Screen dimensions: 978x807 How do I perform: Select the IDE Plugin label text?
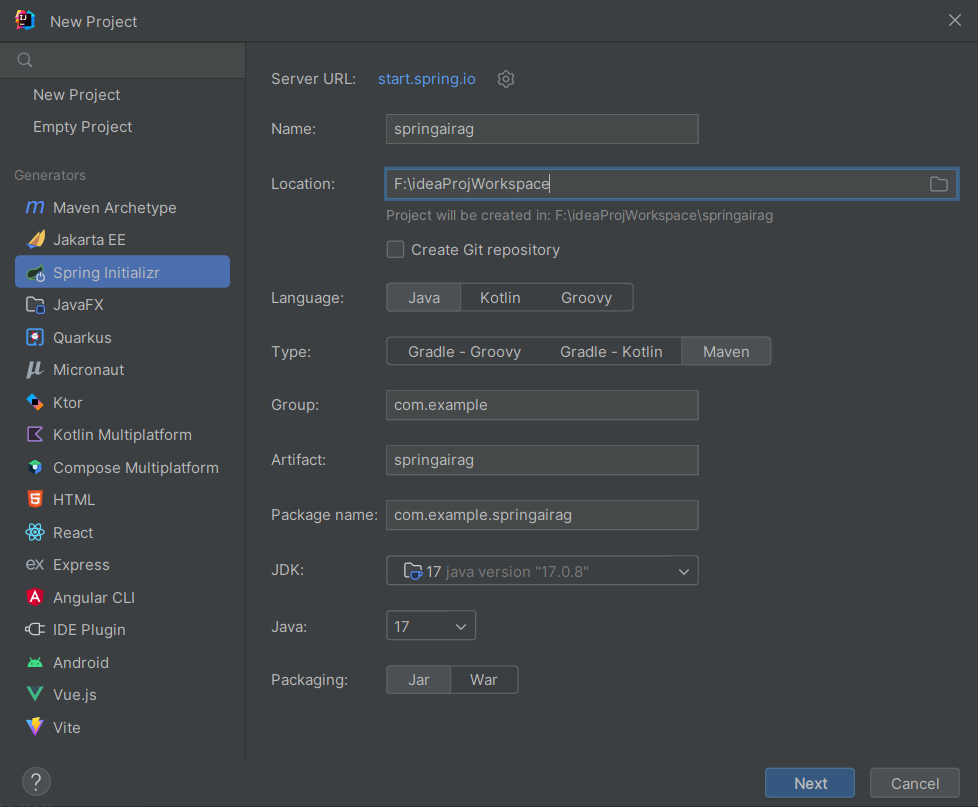coord(89,630)
